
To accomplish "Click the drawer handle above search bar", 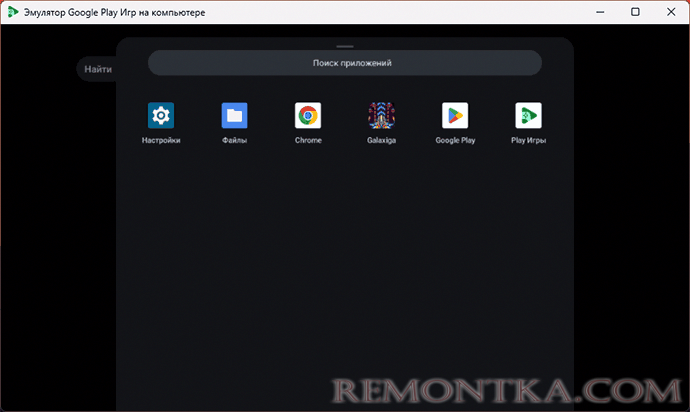I will point(345,46).
